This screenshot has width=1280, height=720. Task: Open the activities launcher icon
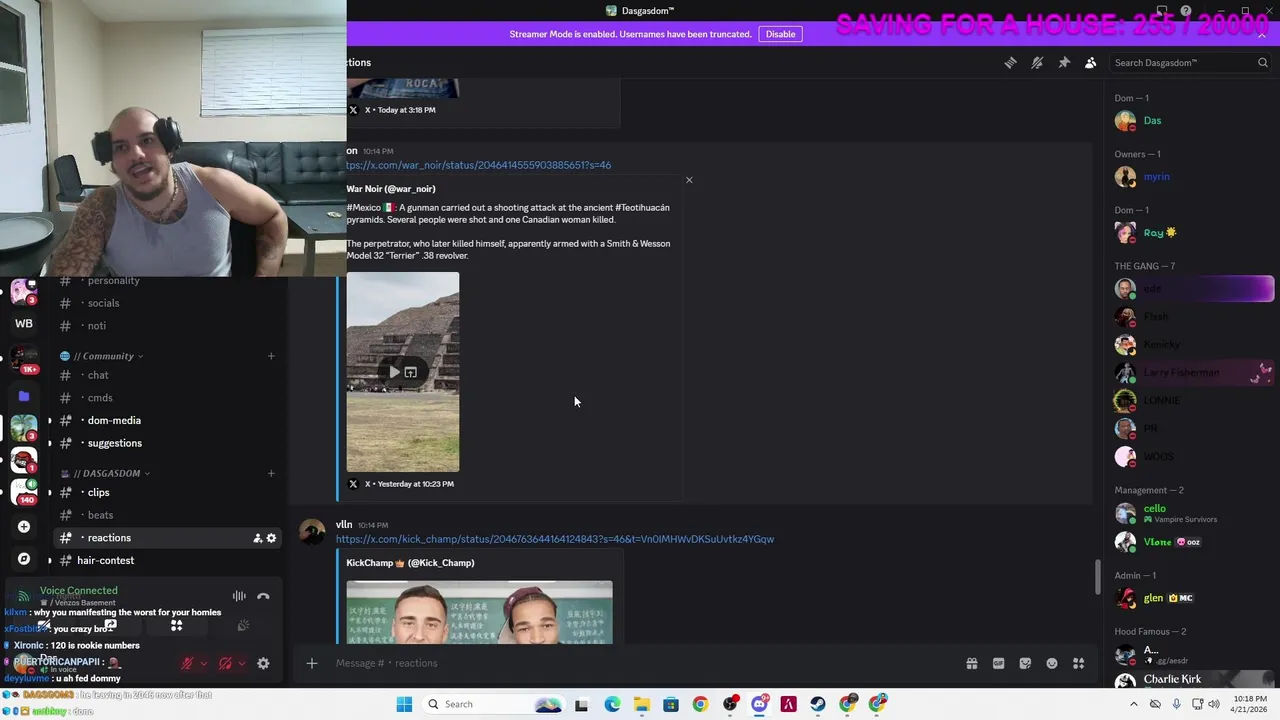tap(176, 626)
